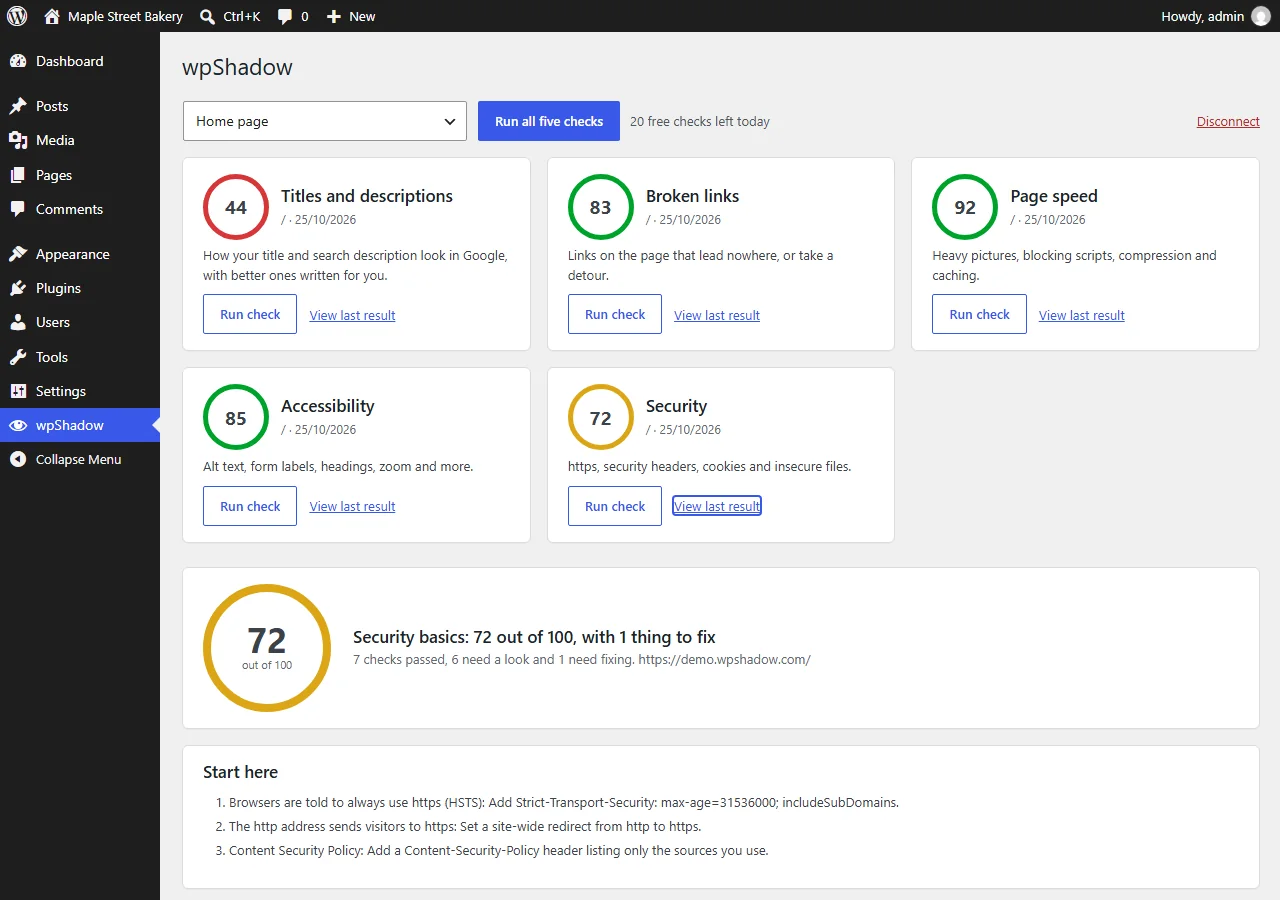This screenshot has width=1280, height=900.
Task: Go to the Plugins menu item
Action: tap(80, 288)
